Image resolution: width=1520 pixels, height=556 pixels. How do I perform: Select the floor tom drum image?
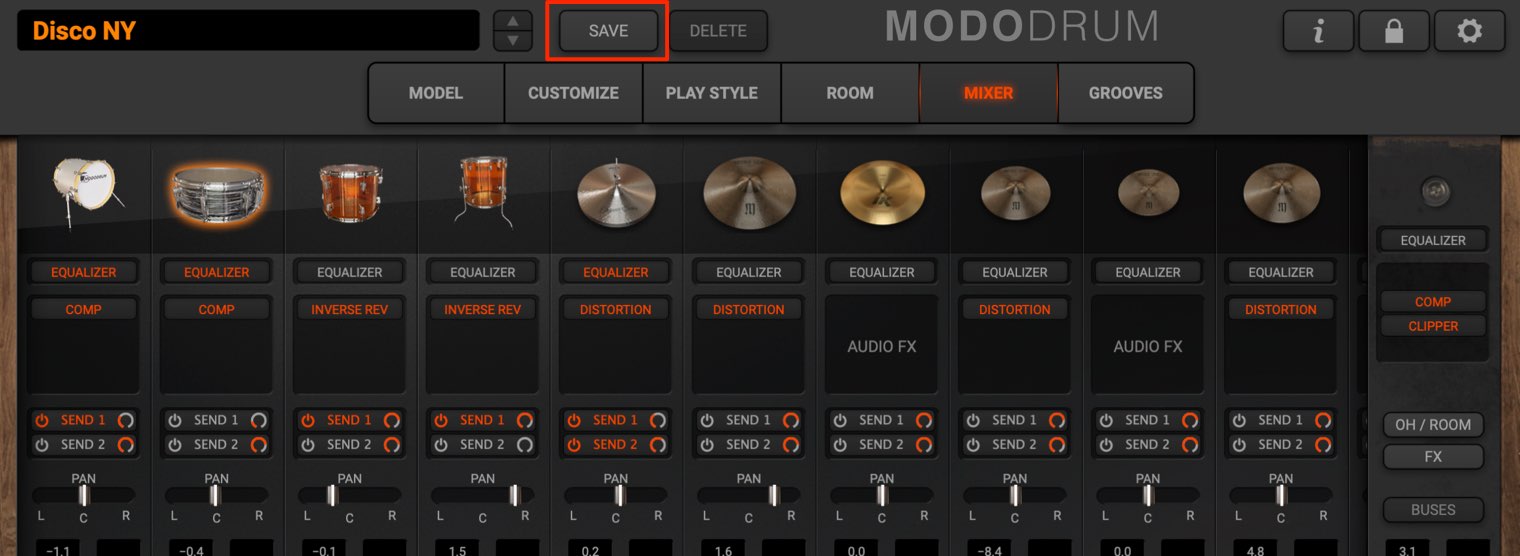[x=483, y=190]
